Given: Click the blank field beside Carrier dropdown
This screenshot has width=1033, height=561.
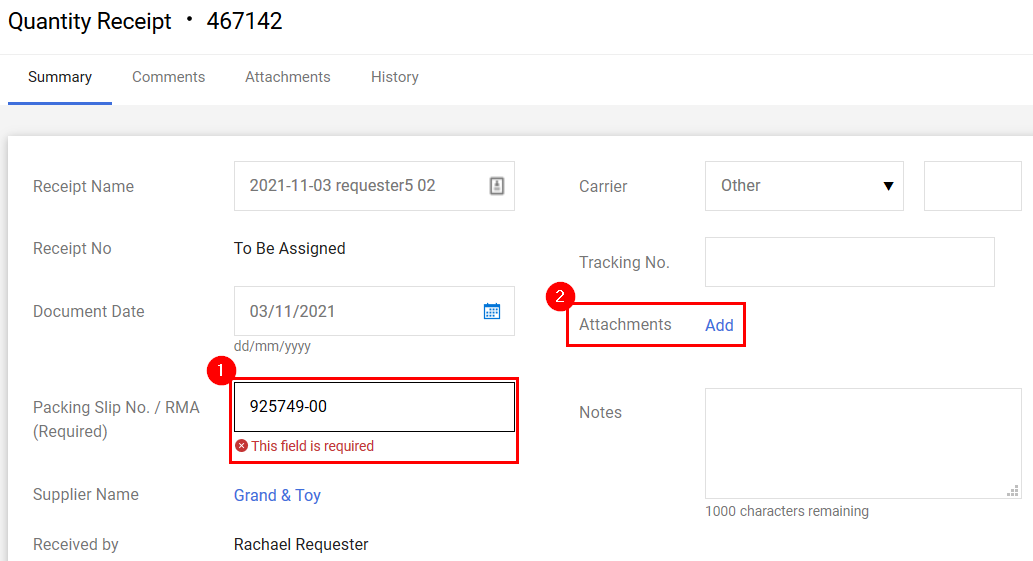Looking at the screenshot, I should (973, 186).
